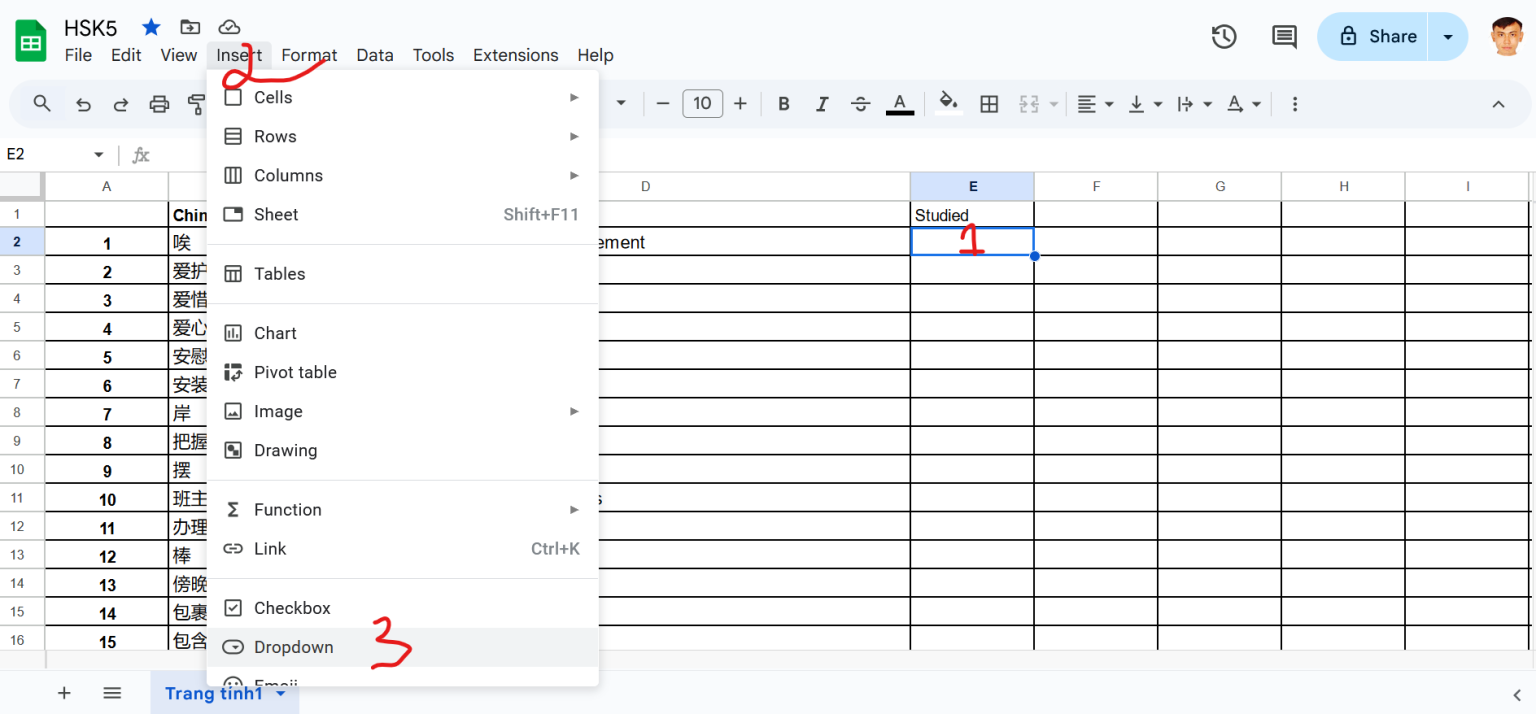Viewport: 1536px width, 714px height.
Task: Undo the last action
Action: [x=83, y=103]
